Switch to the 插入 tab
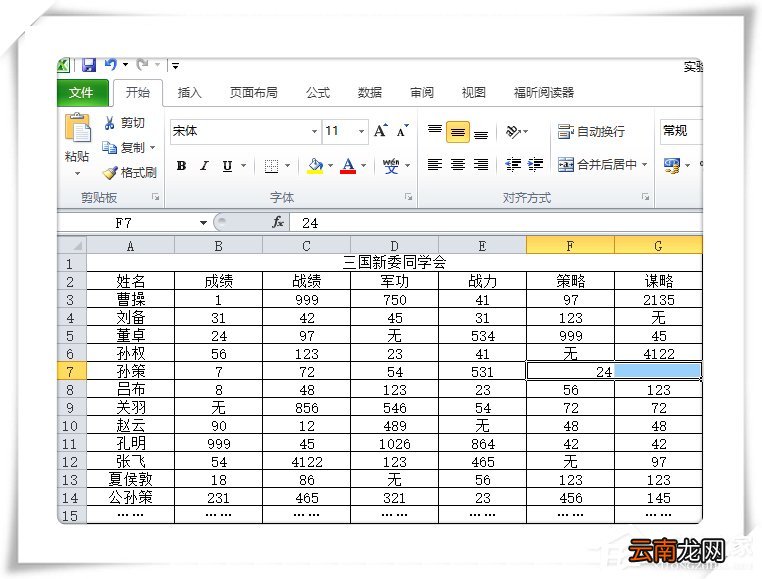 (189, 93)
